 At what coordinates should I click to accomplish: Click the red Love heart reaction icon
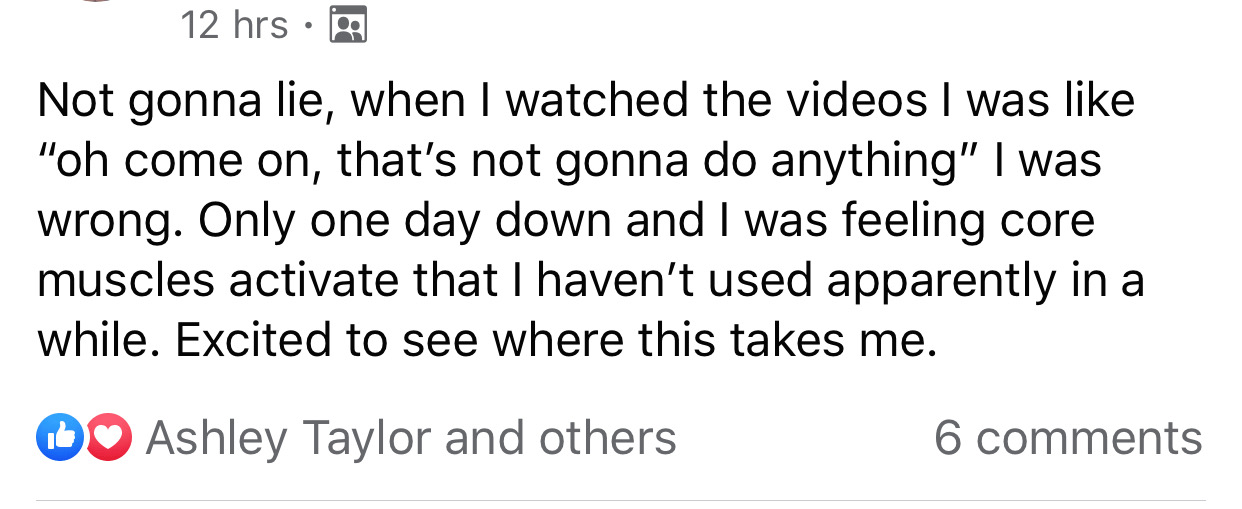(107, 438)
